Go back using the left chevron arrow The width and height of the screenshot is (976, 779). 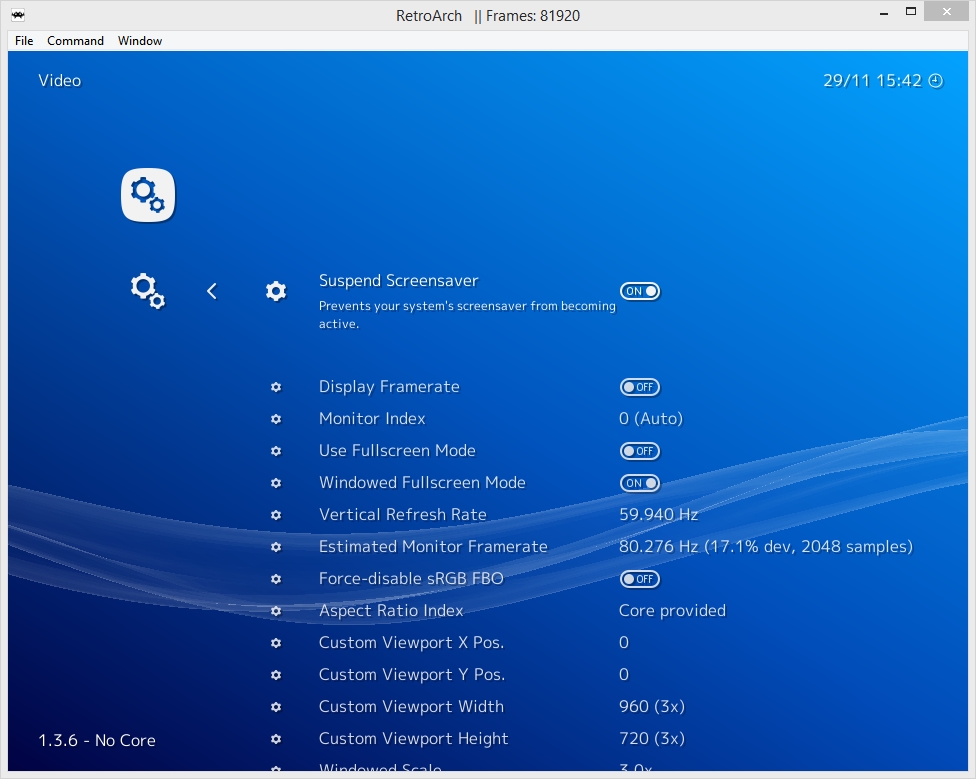click(x=212, y=291)
